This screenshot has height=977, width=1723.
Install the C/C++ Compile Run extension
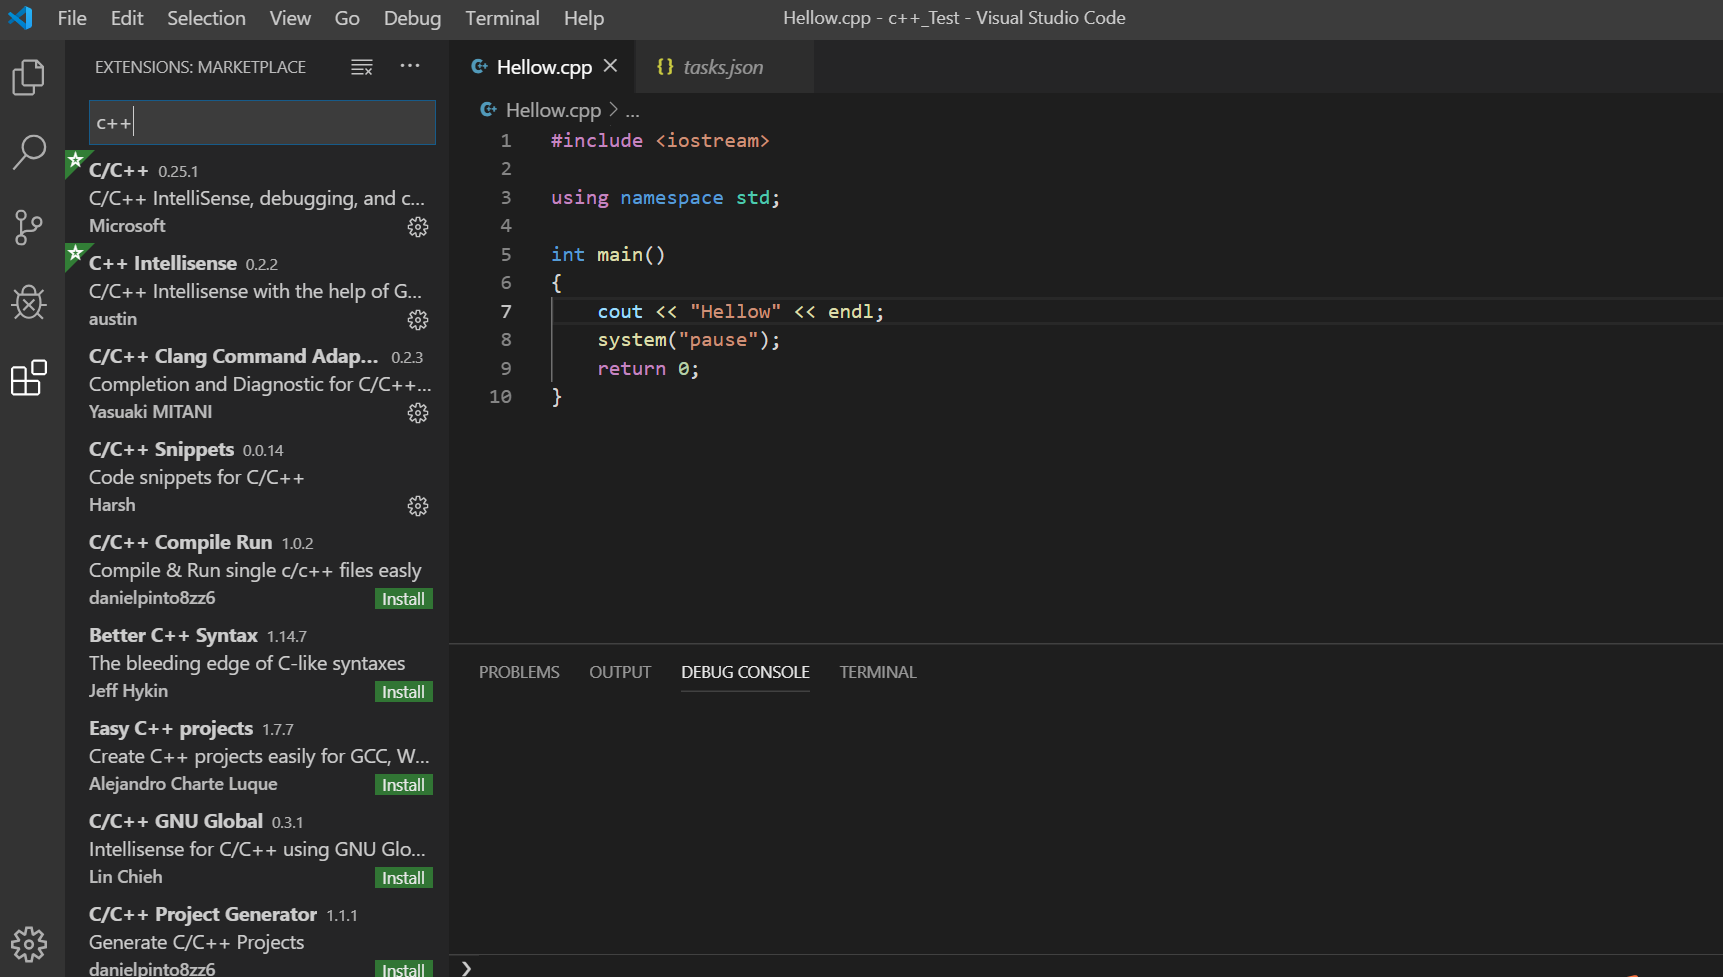pos(404,599)
